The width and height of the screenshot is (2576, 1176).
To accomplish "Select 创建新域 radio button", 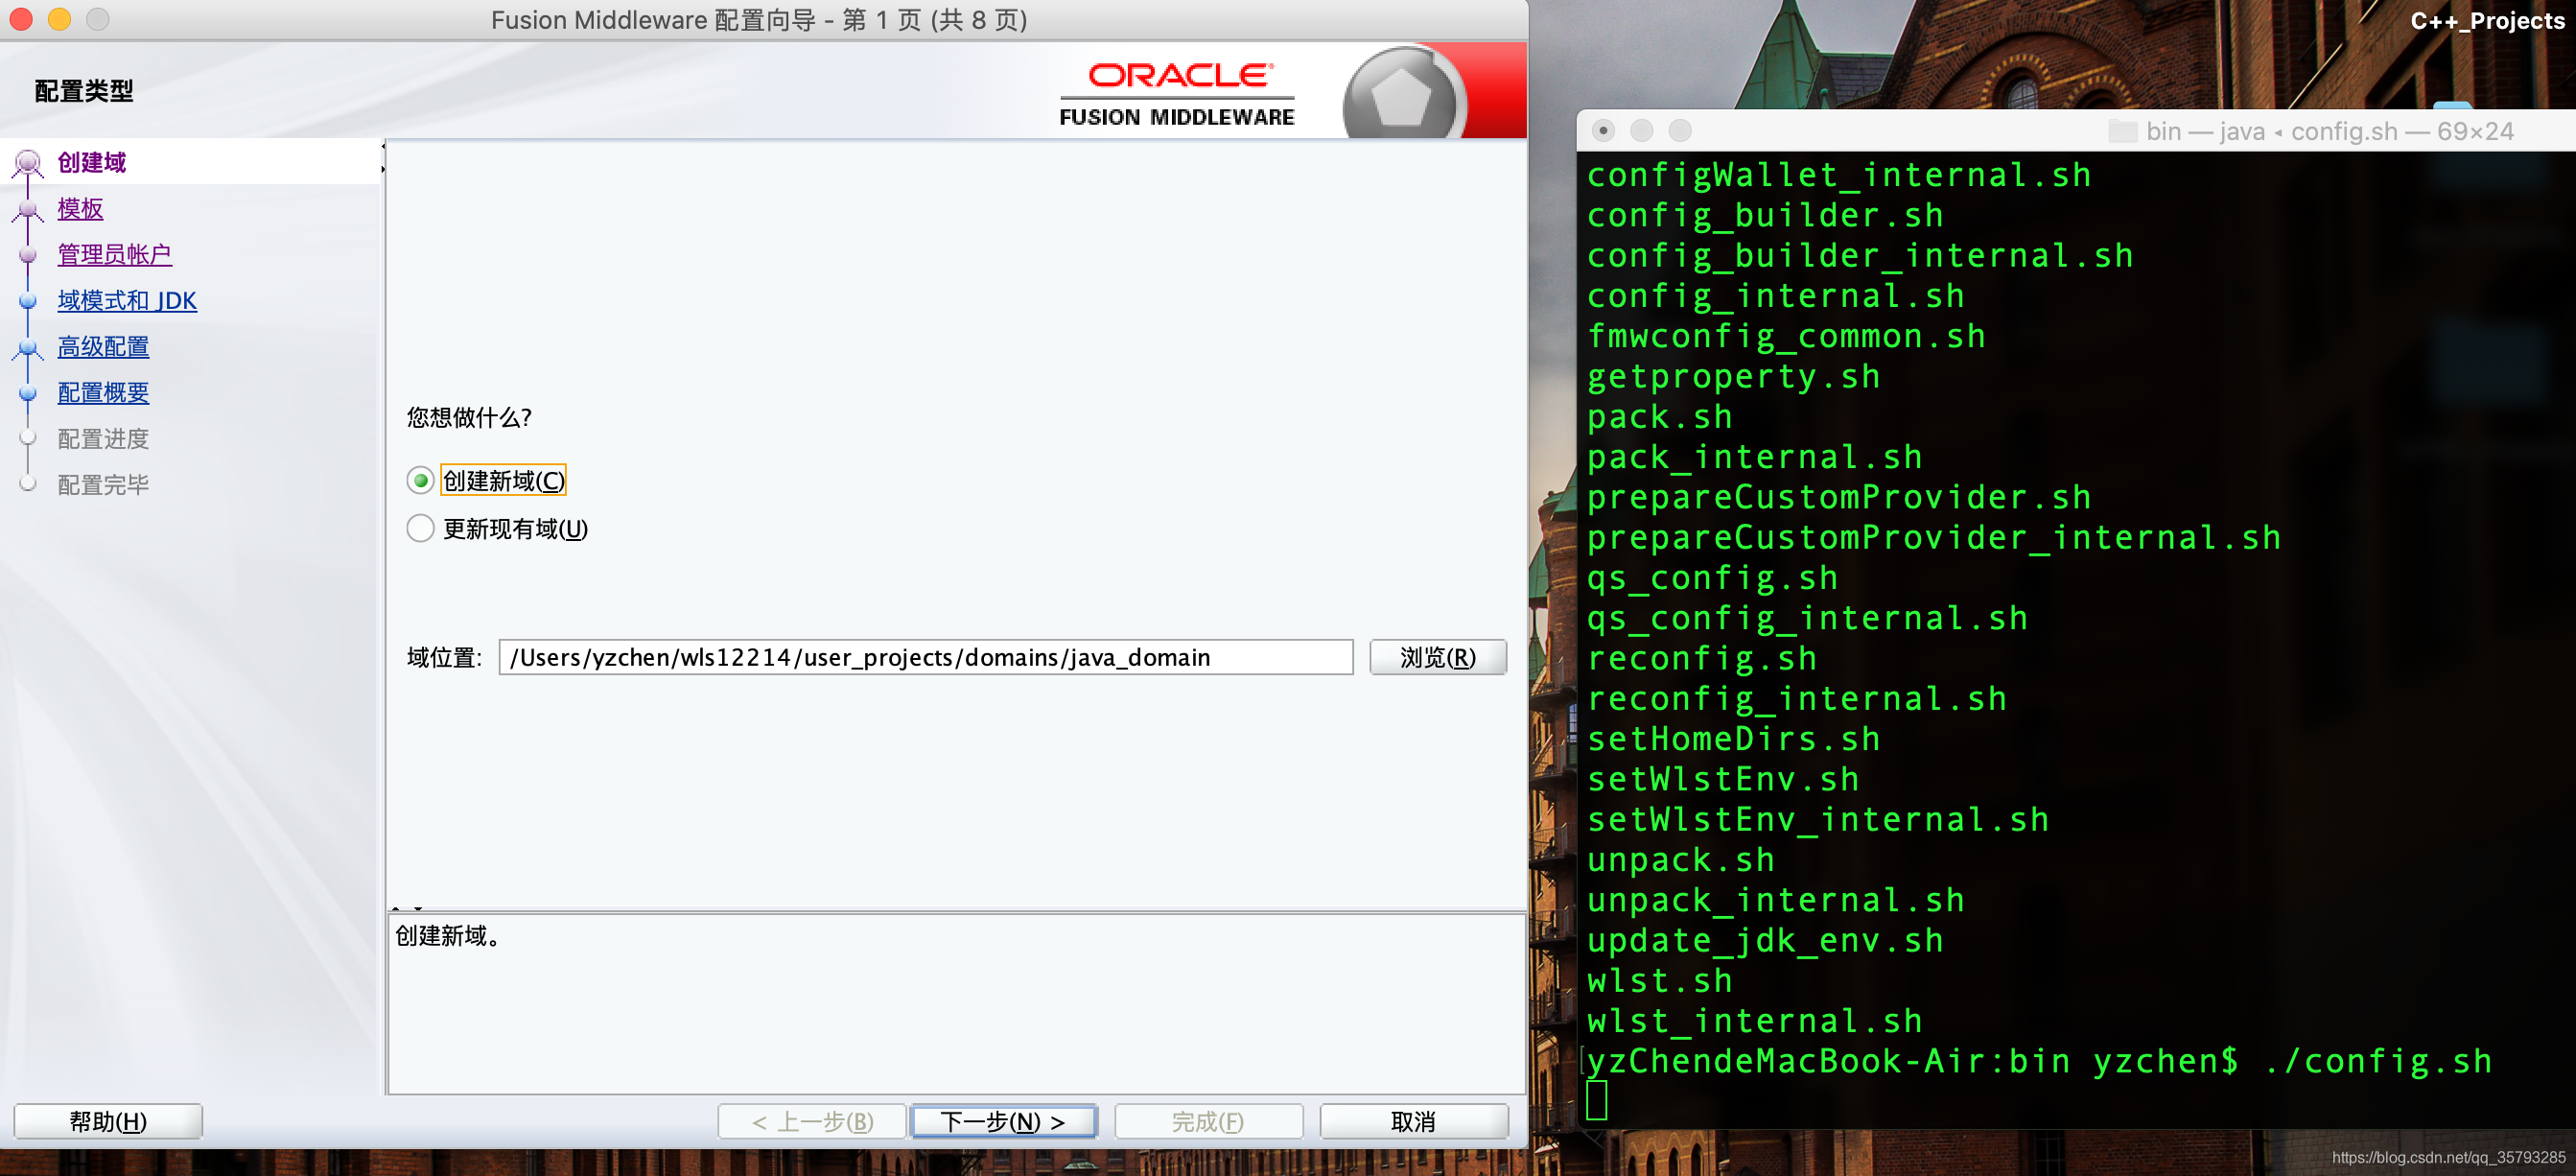I will [x=421, y=481].
